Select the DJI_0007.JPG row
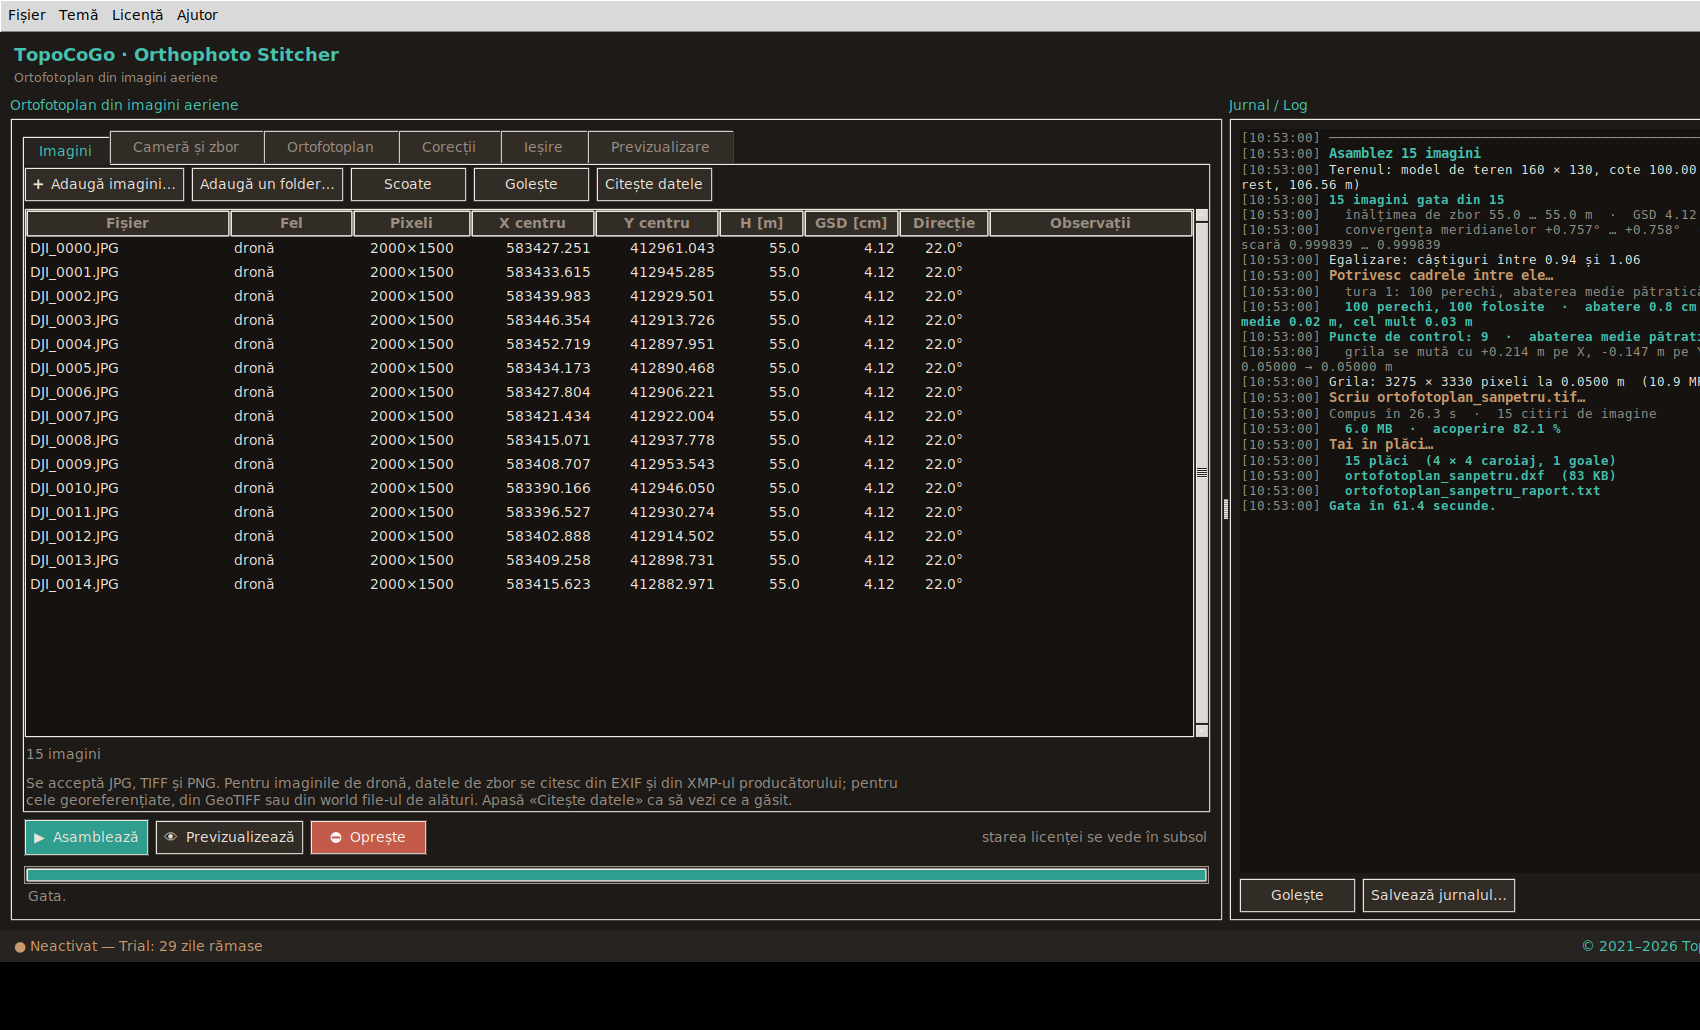The height and width of the screenshot is (1030, 1700). (609, 416)
